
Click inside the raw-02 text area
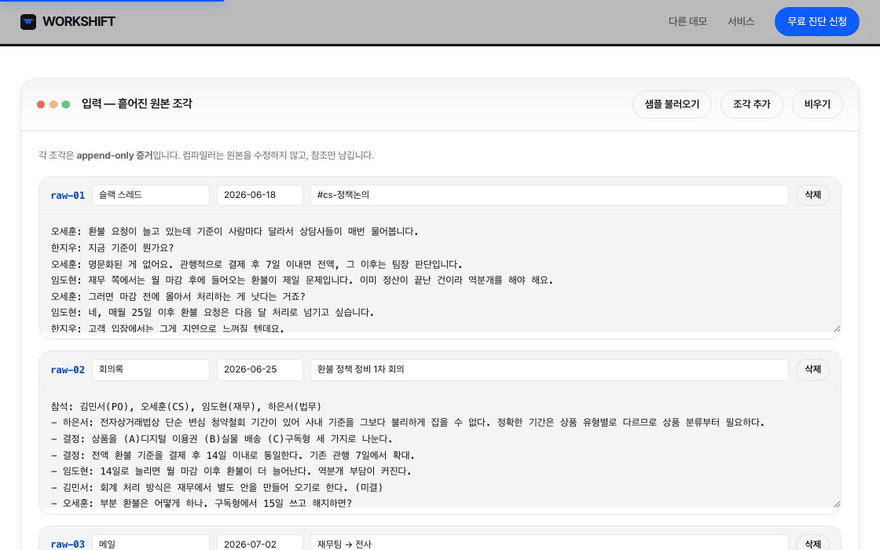[x=440, y=449]
